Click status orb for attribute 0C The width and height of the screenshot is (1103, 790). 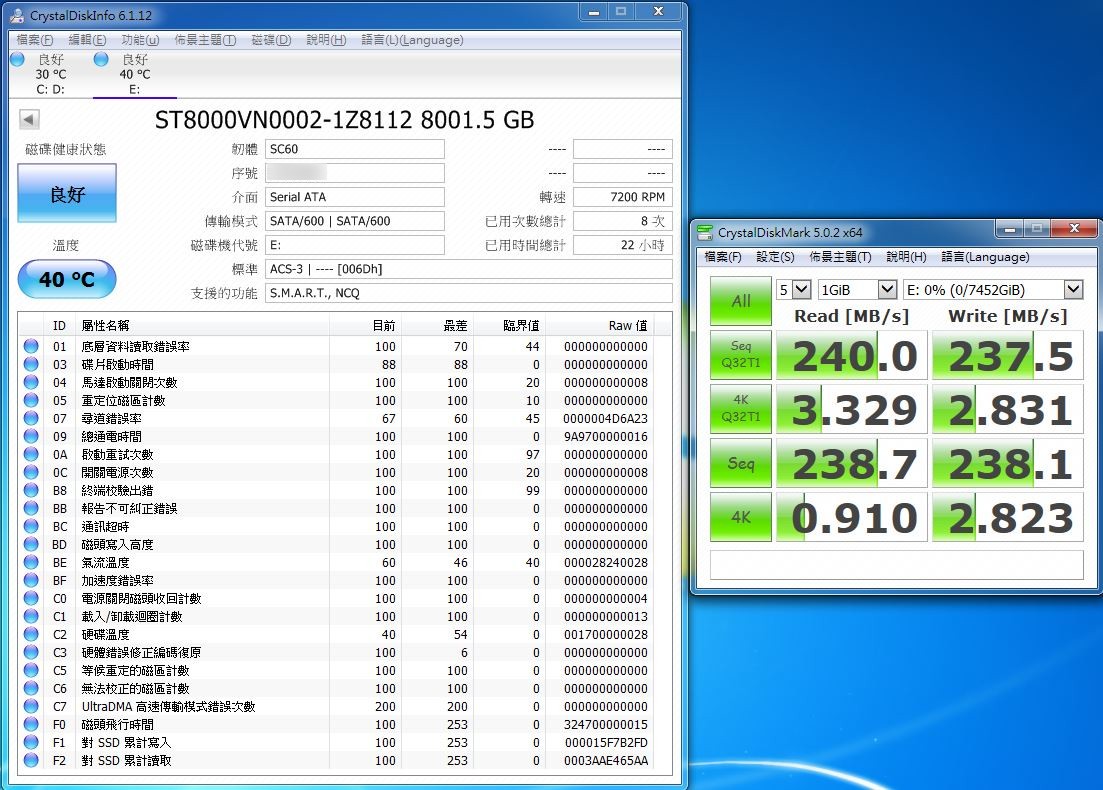coord(31,472)
